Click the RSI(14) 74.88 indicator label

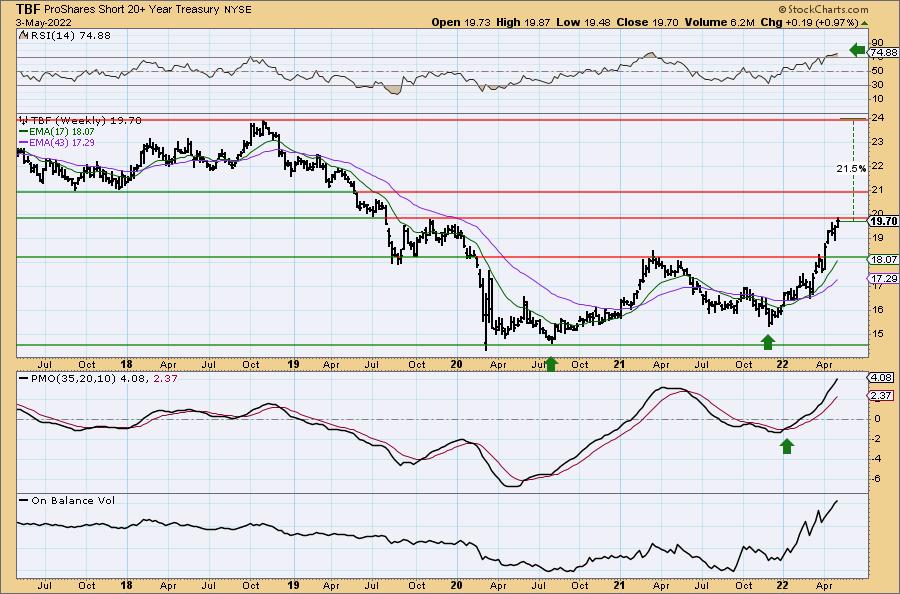click(x=64, y=36)
